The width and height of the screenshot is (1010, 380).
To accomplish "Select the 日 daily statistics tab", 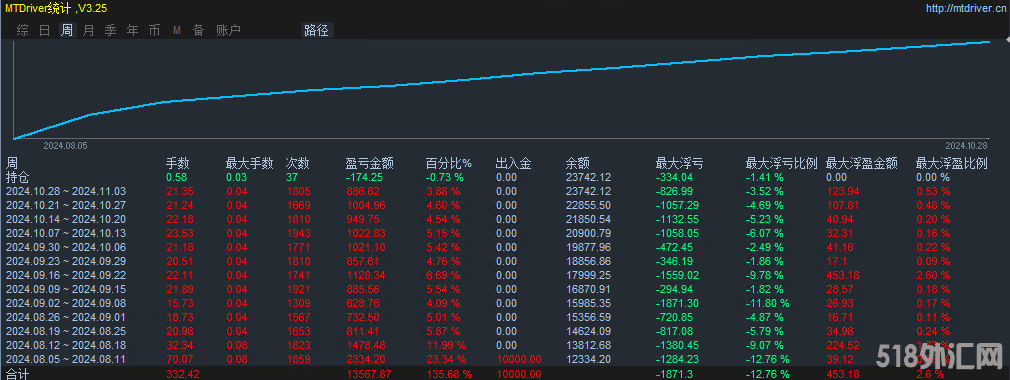I will [44, 30].
